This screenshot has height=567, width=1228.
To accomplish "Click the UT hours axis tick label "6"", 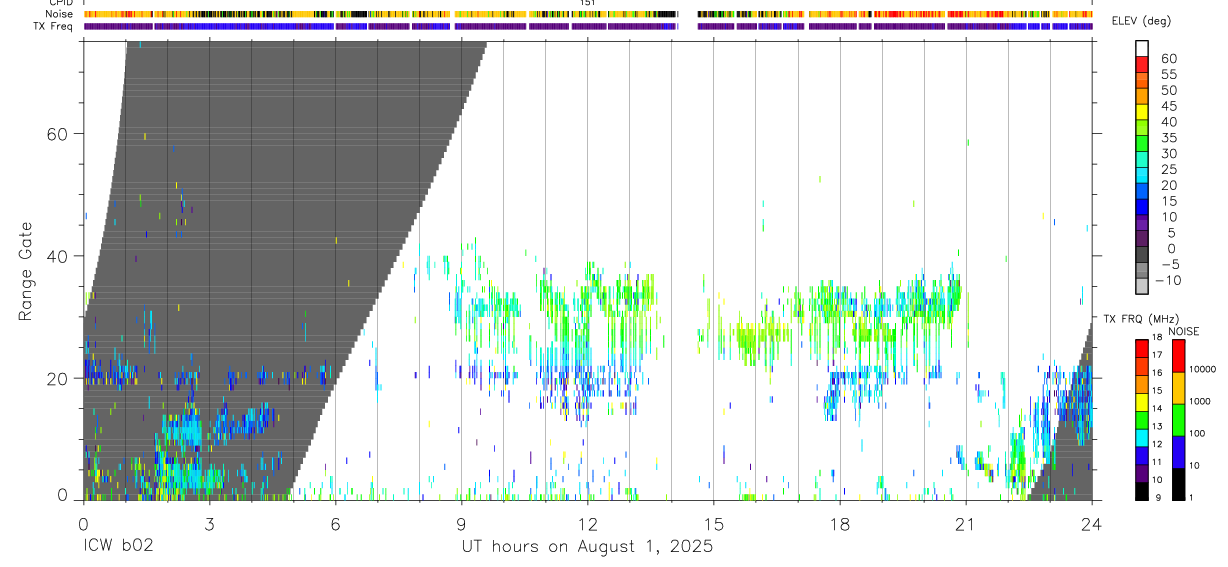I will [335, 523].
